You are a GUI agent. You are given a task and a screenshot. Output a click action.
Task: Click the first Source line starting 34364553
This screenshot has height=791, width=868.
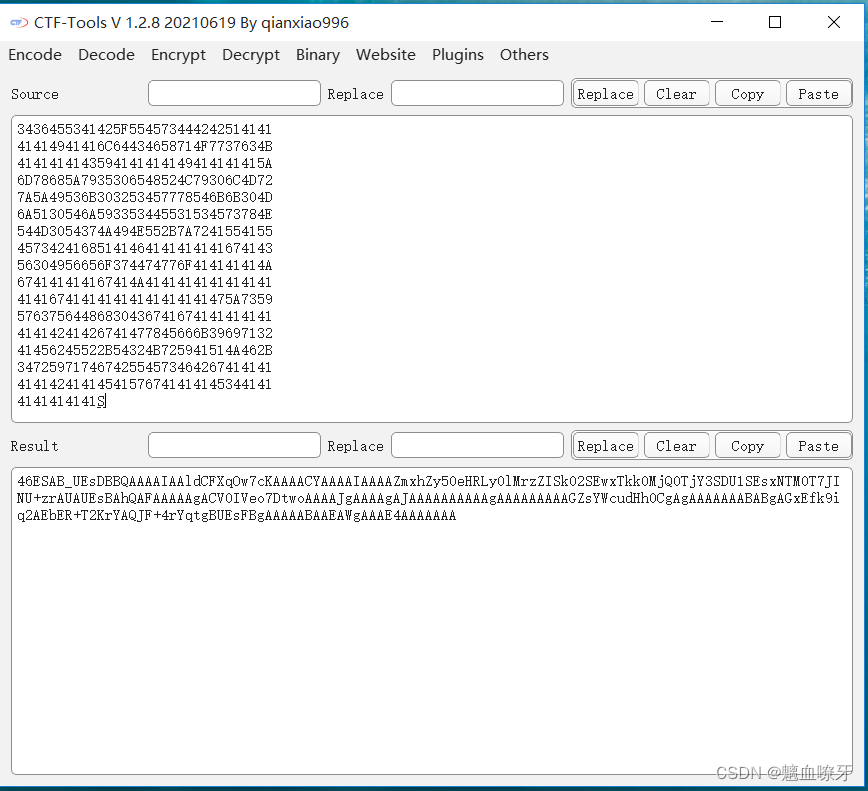144,129
